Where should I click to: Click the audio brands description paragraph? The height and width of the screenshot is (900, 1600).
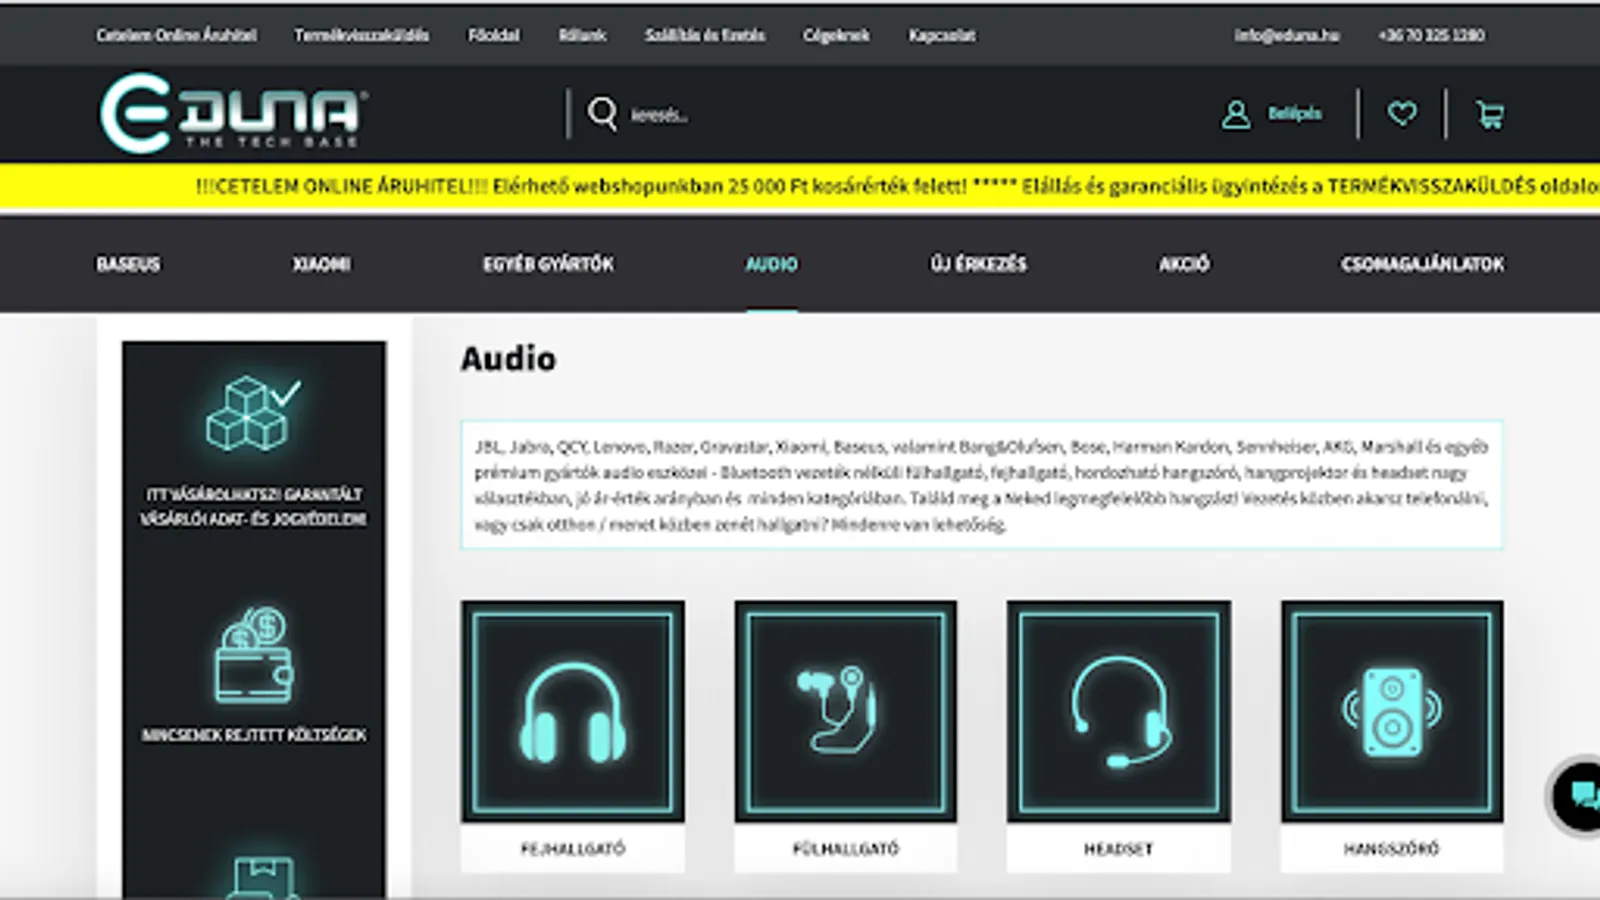click(x=981, y=485)
